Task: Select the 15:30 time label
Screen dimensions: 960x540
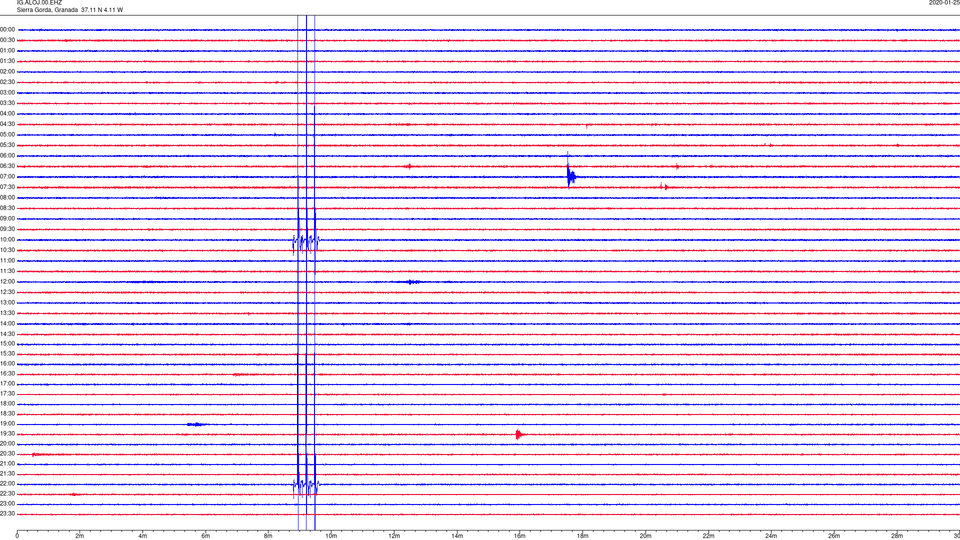Action: coord(7,354)
